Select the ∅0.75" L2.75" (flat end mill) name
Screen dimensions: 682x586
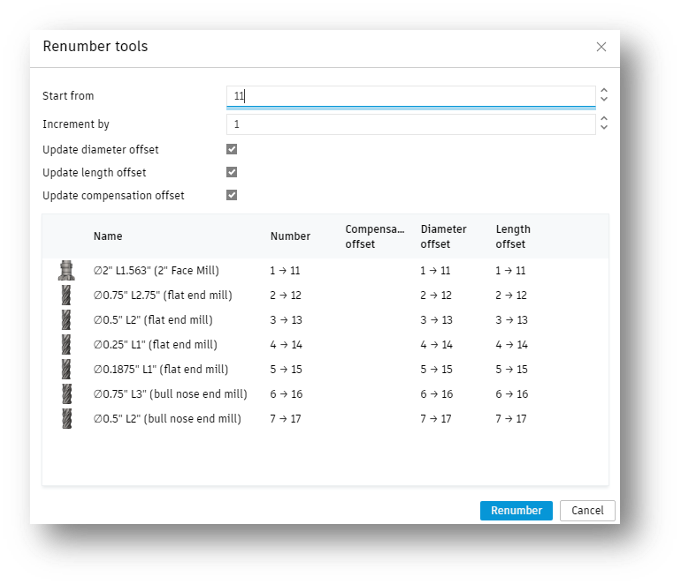(163, 295)
